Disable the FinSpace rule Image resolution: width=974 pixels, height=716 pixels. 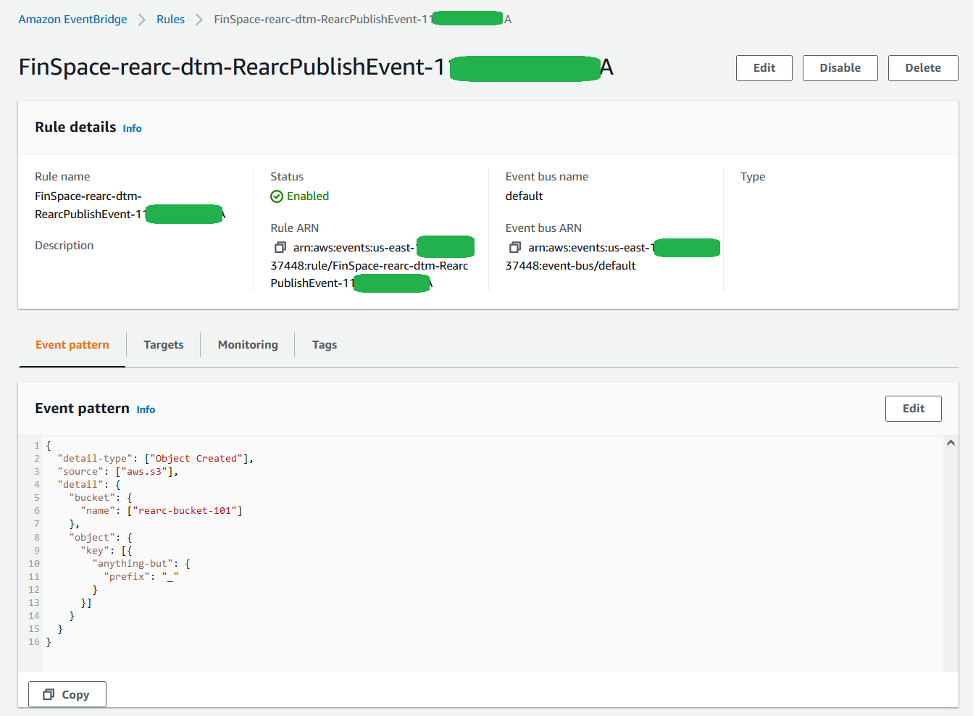pyautogui.click(x=839, y=68)
